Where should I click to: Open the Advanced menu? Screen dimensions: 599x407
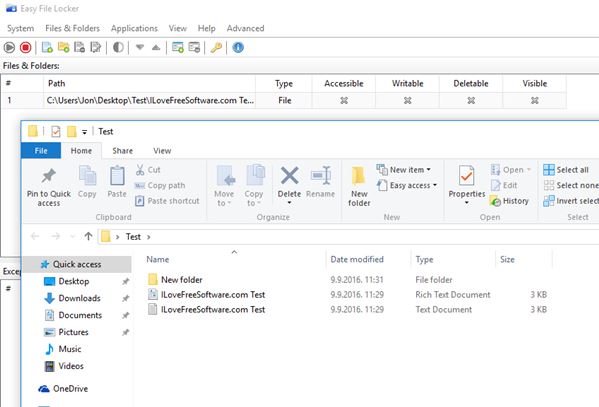245,28
